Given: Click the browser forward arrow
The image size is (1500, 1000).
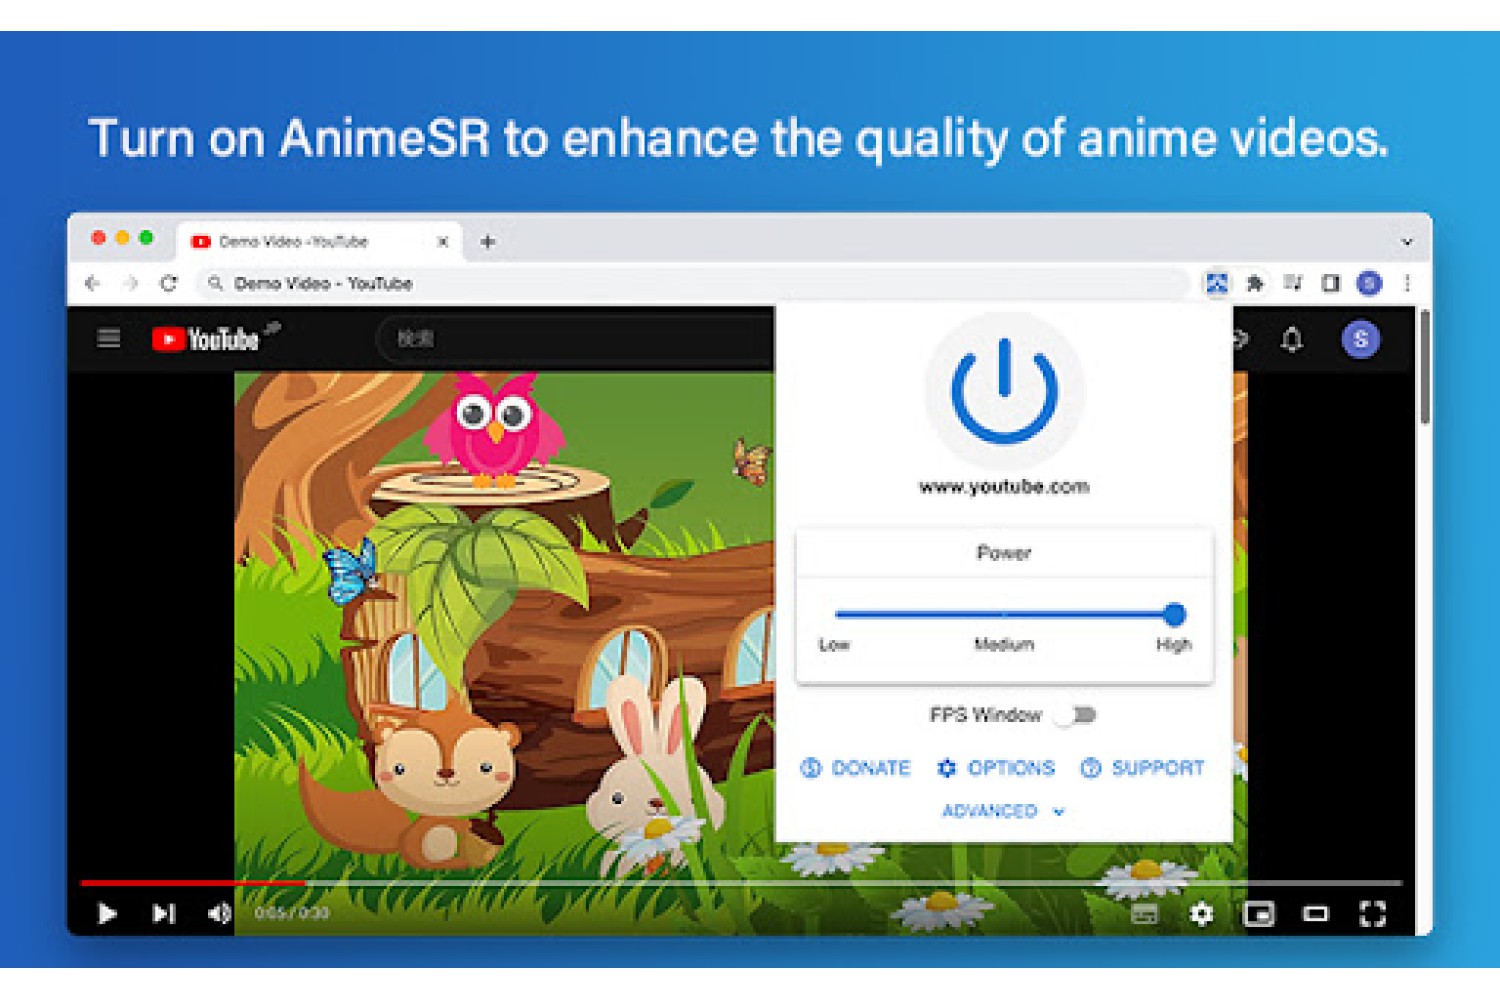Looking at the screenshot, I should [130, 283].
